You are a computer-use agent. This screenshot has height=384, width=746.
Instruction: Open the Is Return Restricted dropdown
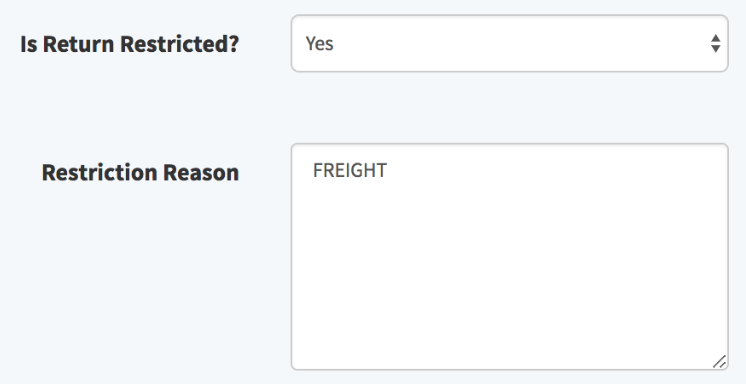510,43
